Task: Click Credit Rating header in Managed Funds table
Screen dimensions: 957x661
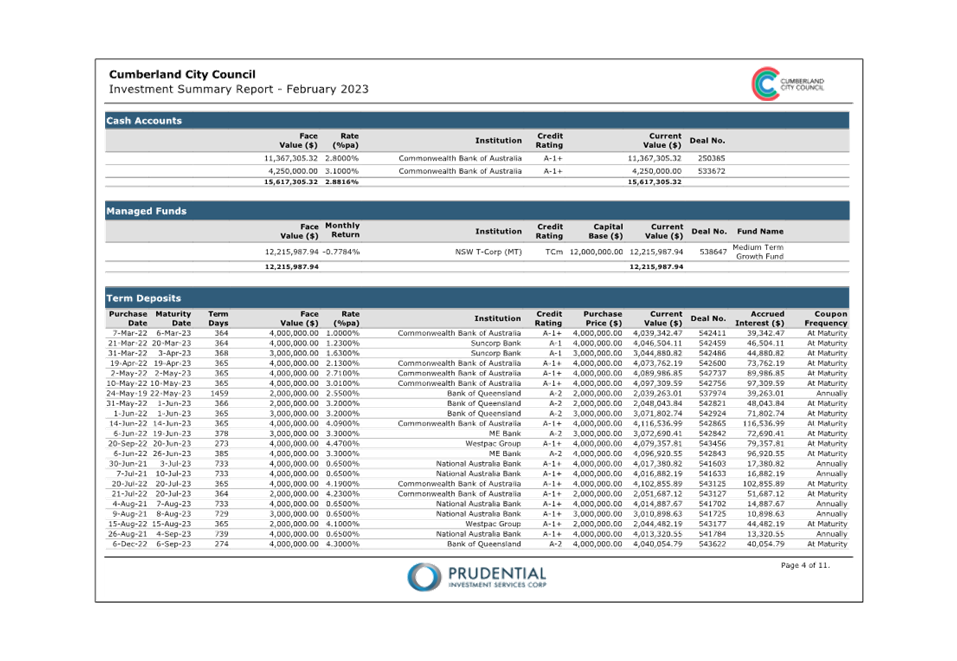Action: pos(549,231)
